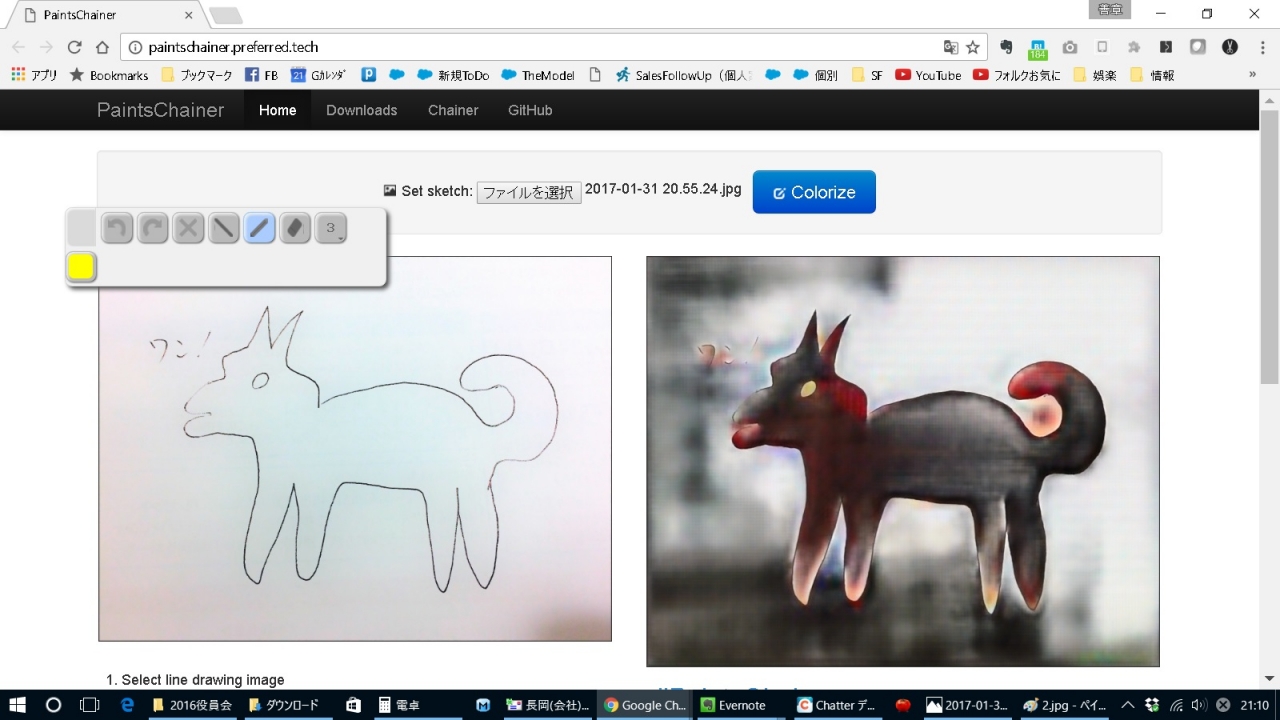Open the 新規ToDo bookmark
Viewport: 1280px width, 720px height.
(453, 75)
